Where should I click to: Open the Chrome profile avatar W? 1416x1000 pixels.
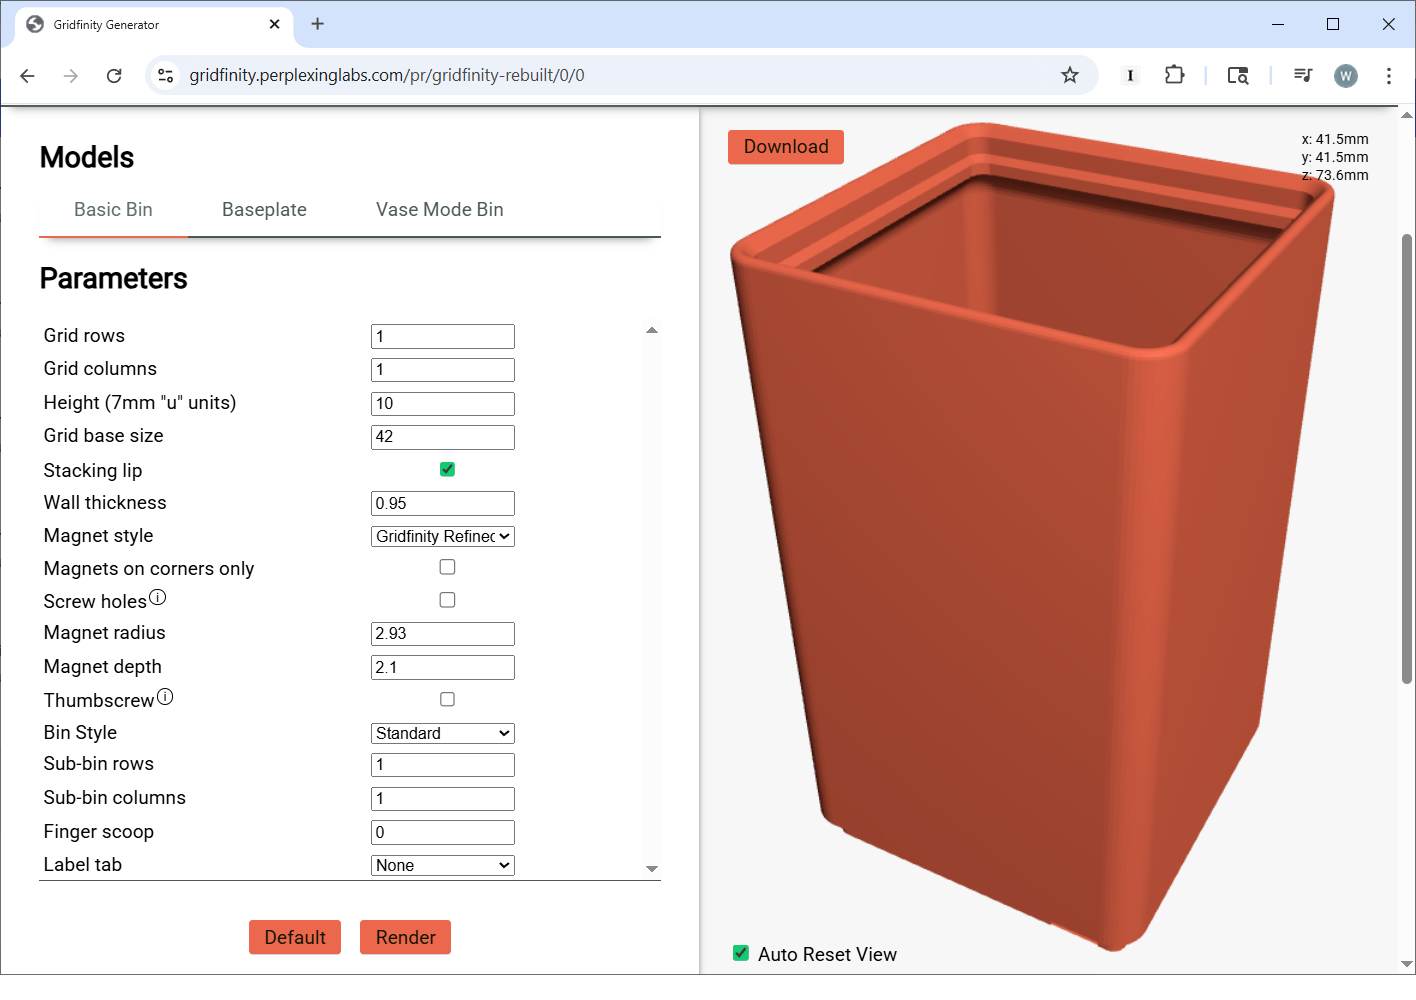pyautogui.click(x=1346, y=75)
